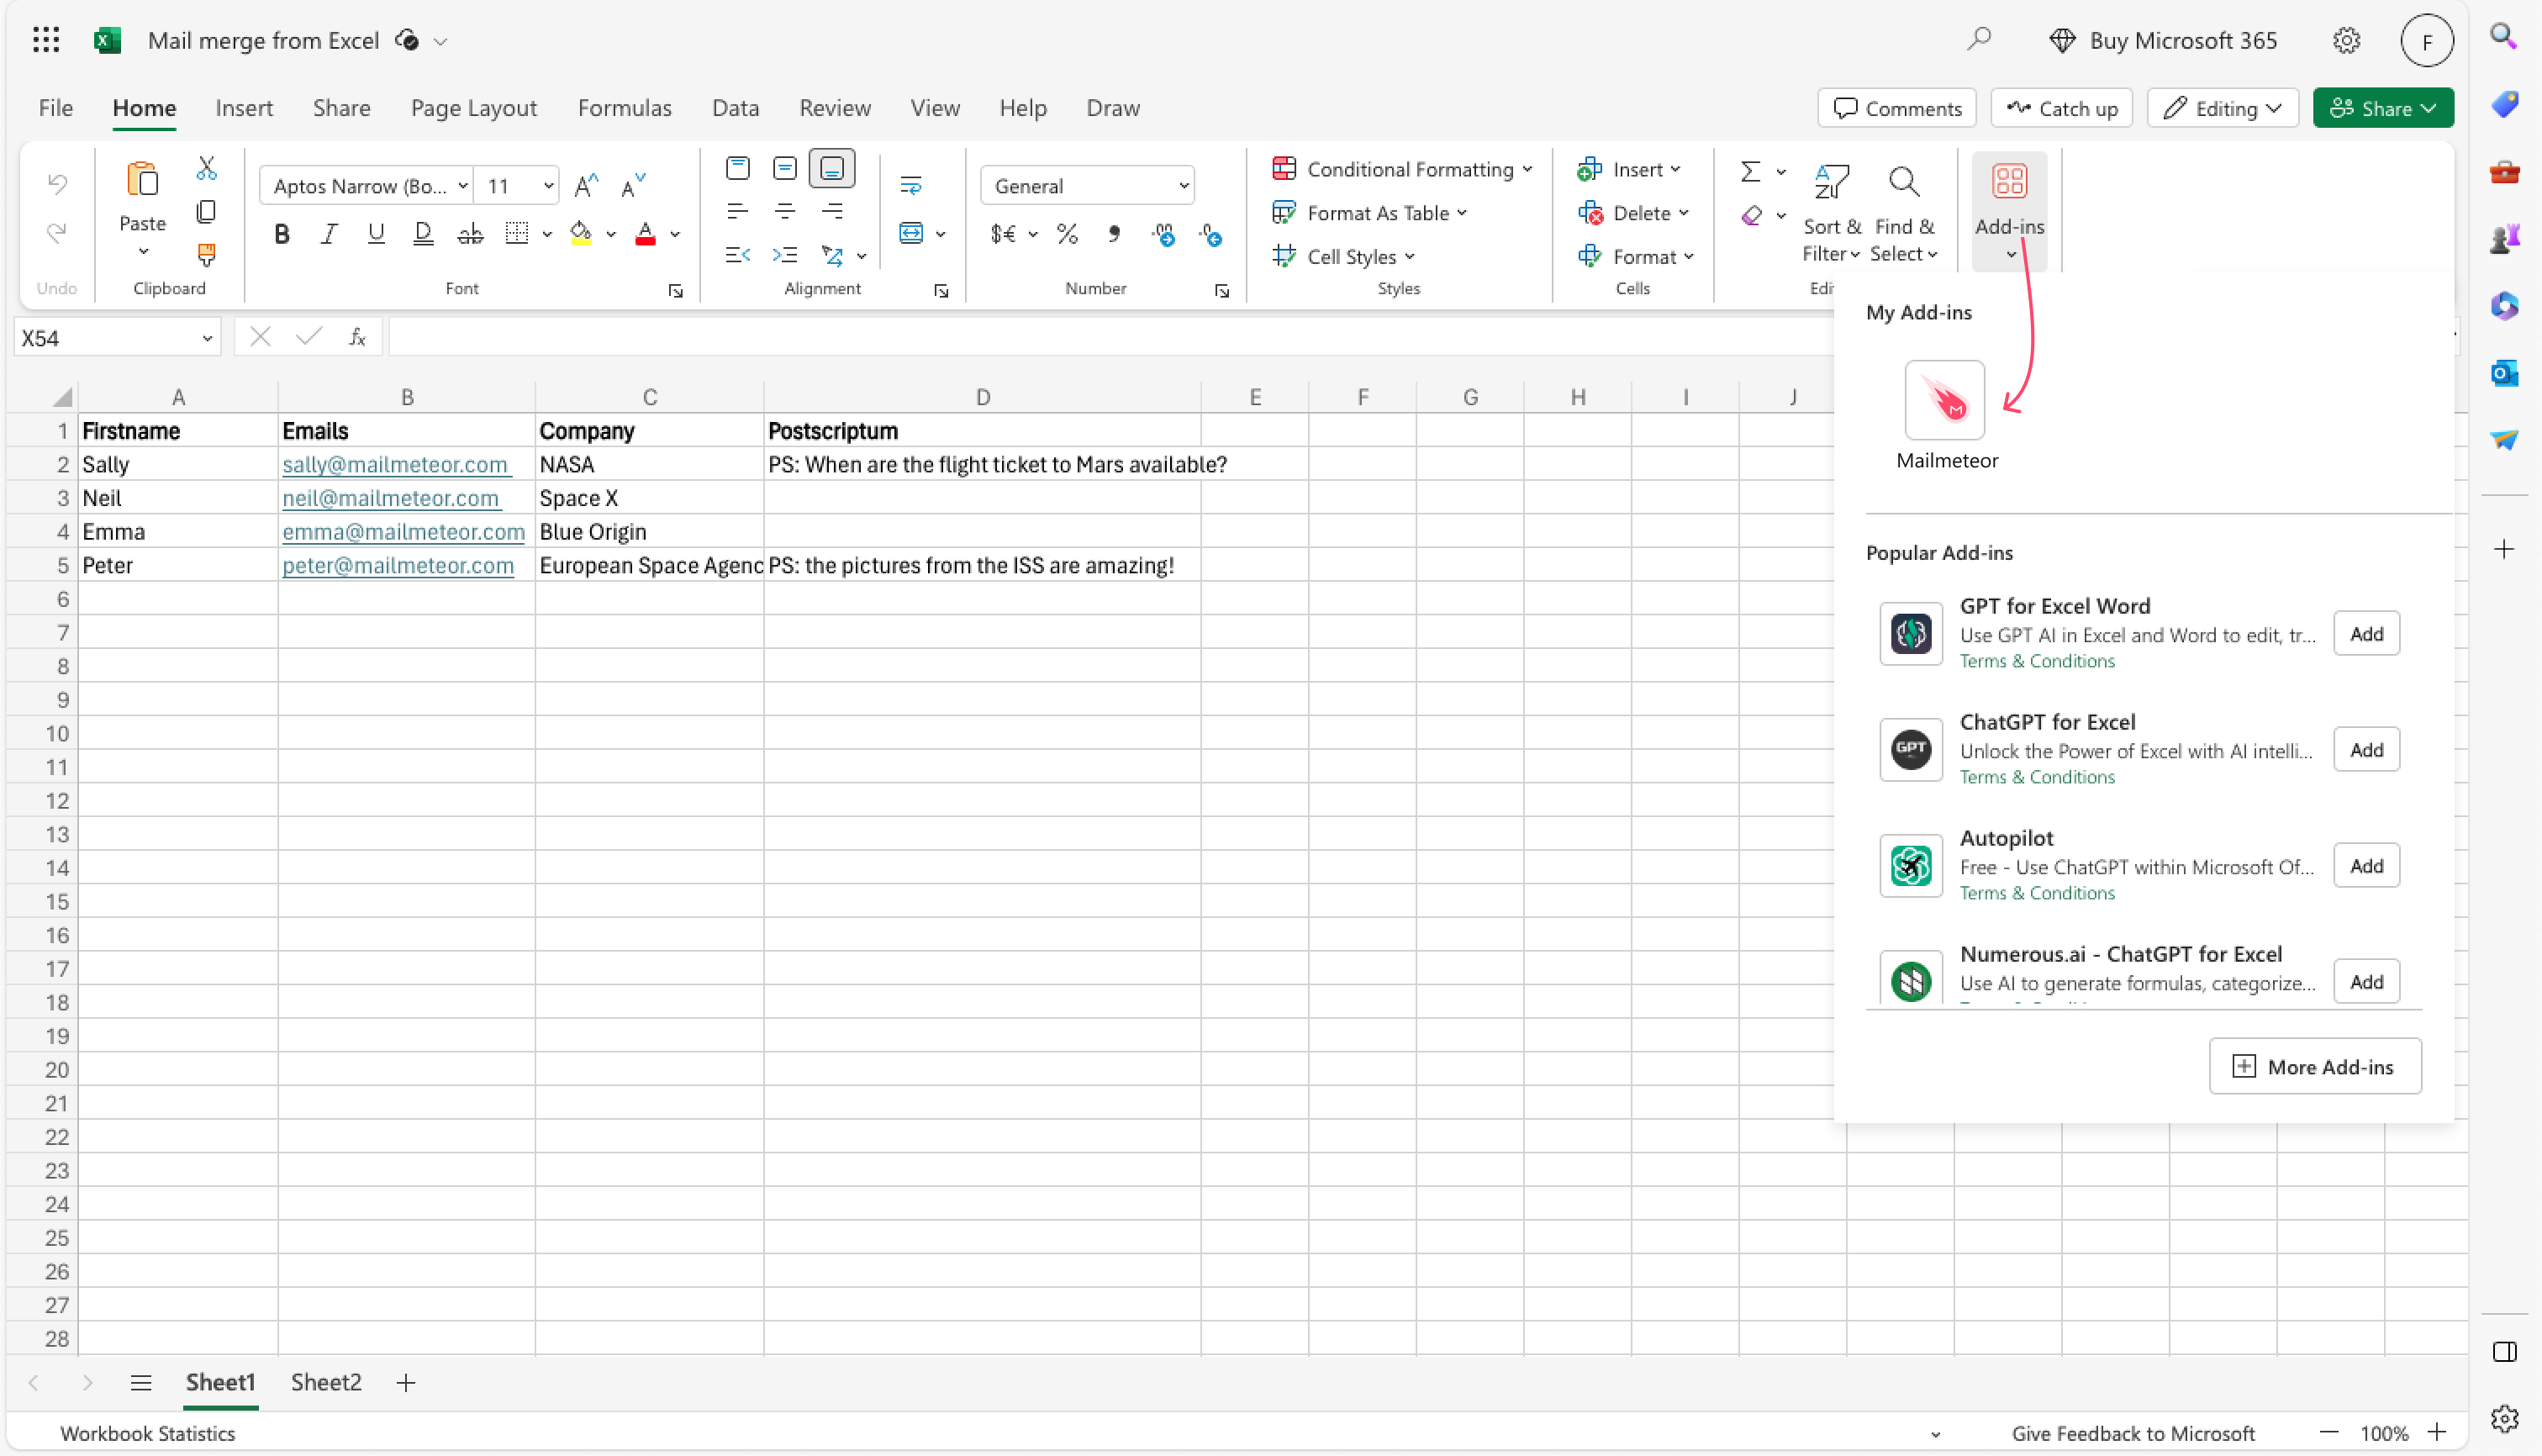
Task: Click the Paste clipboard icon
Action: pyautogui.click(x=142, y=180)
